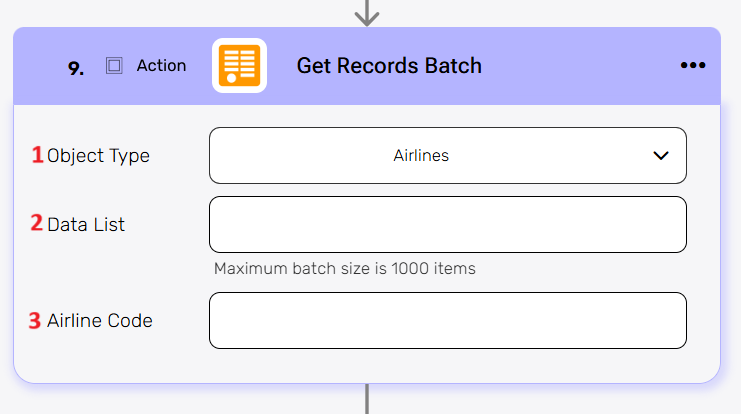741x414 pixels.
Task: Click the outgoing connector line below the card
Action: tap(368, 399)
